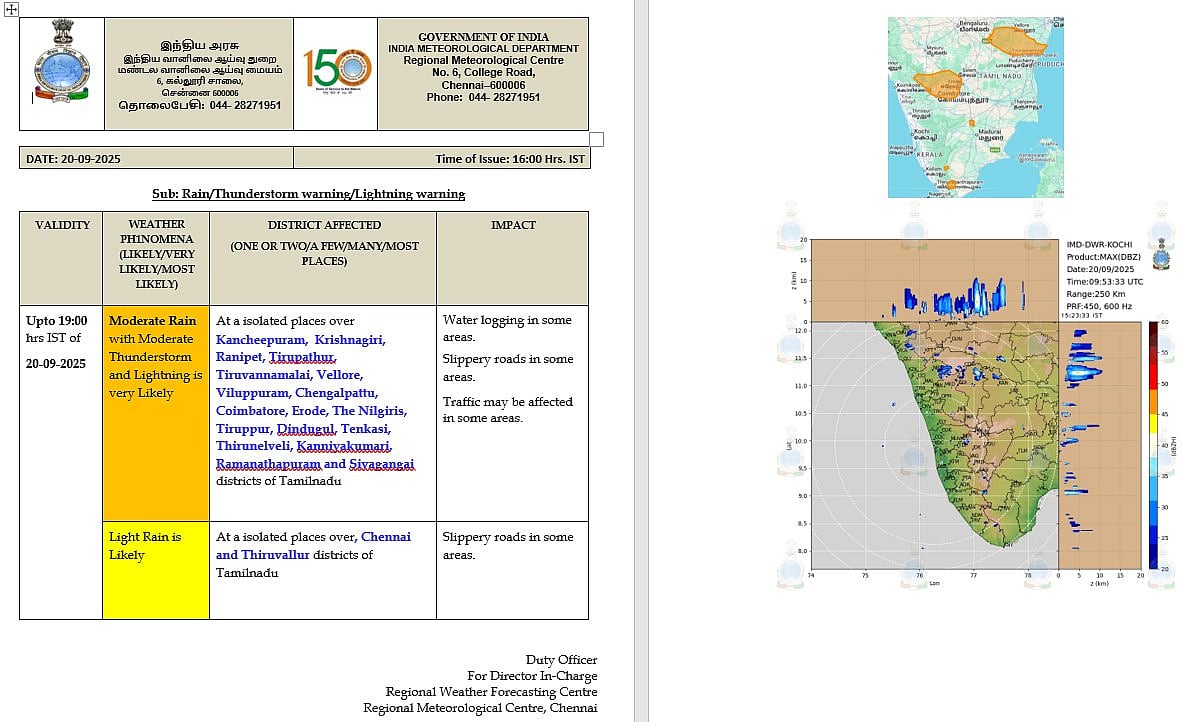Click the 'DISTRICT AFFECTED' column header
1182x722 pixels.
[x=324, y=225]
